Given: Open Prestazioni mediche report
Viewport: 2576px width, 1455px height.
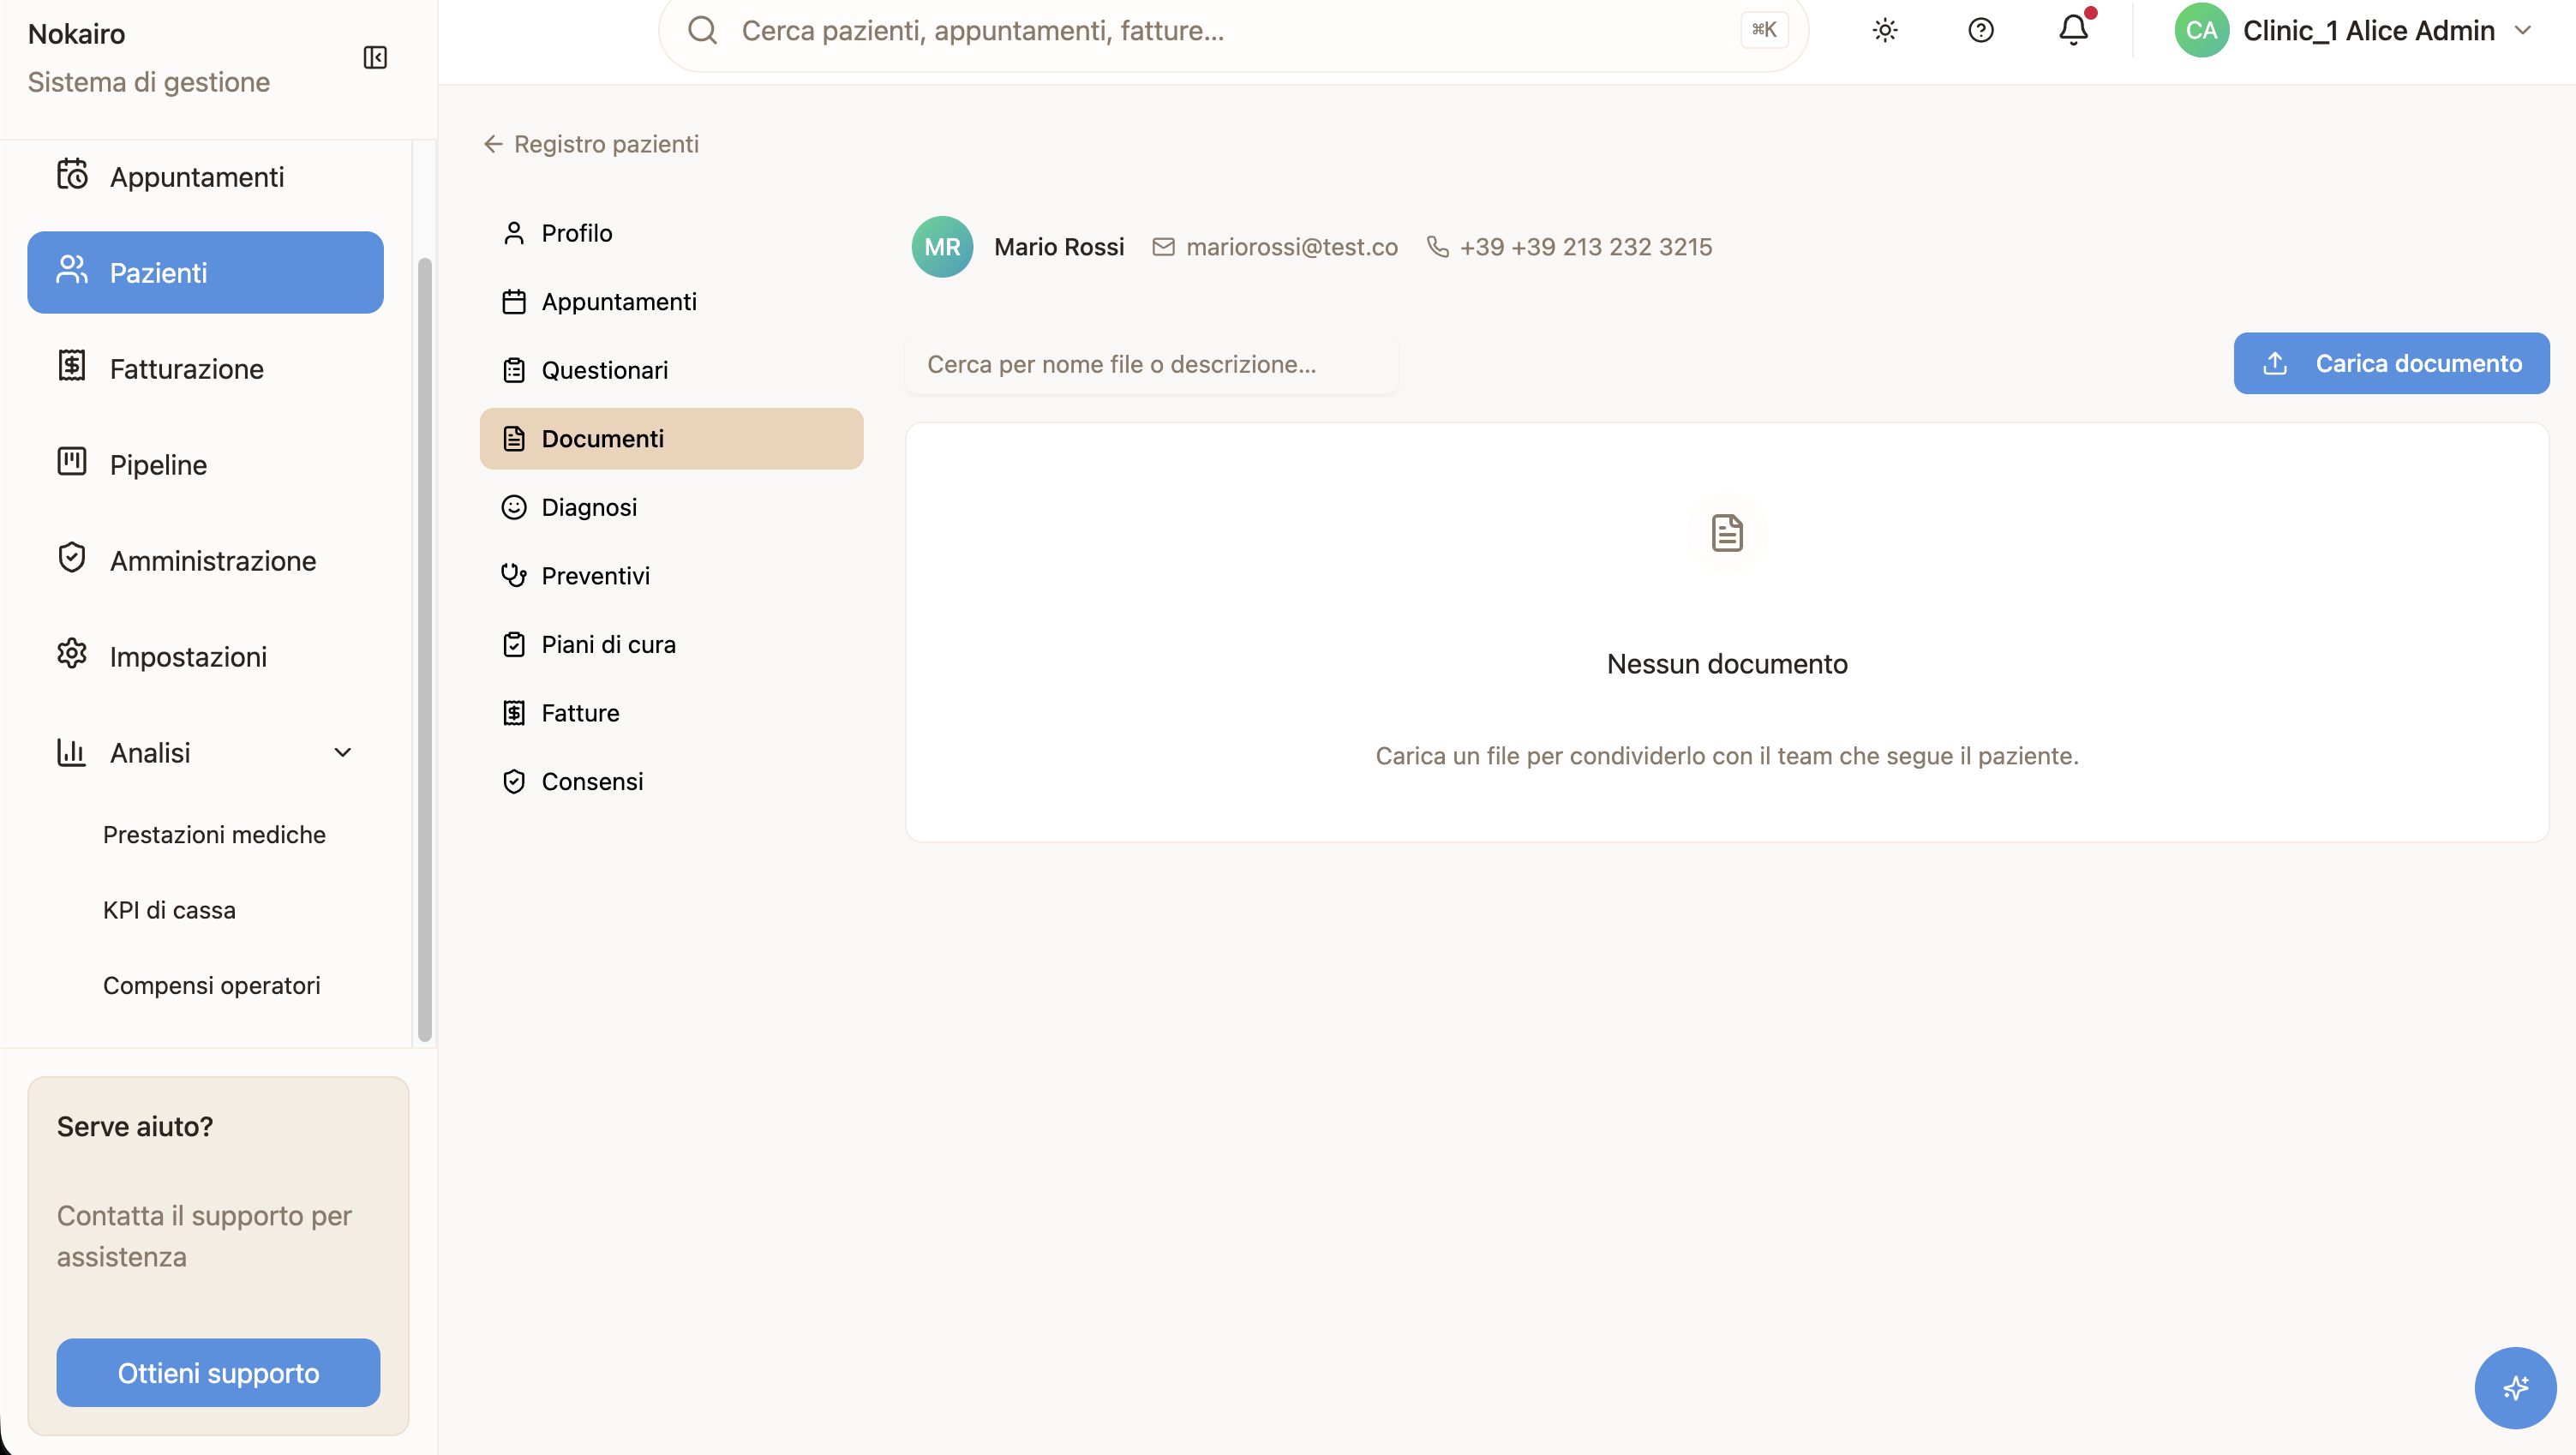Looking at the screenshot, I should (x=214, y=835).
